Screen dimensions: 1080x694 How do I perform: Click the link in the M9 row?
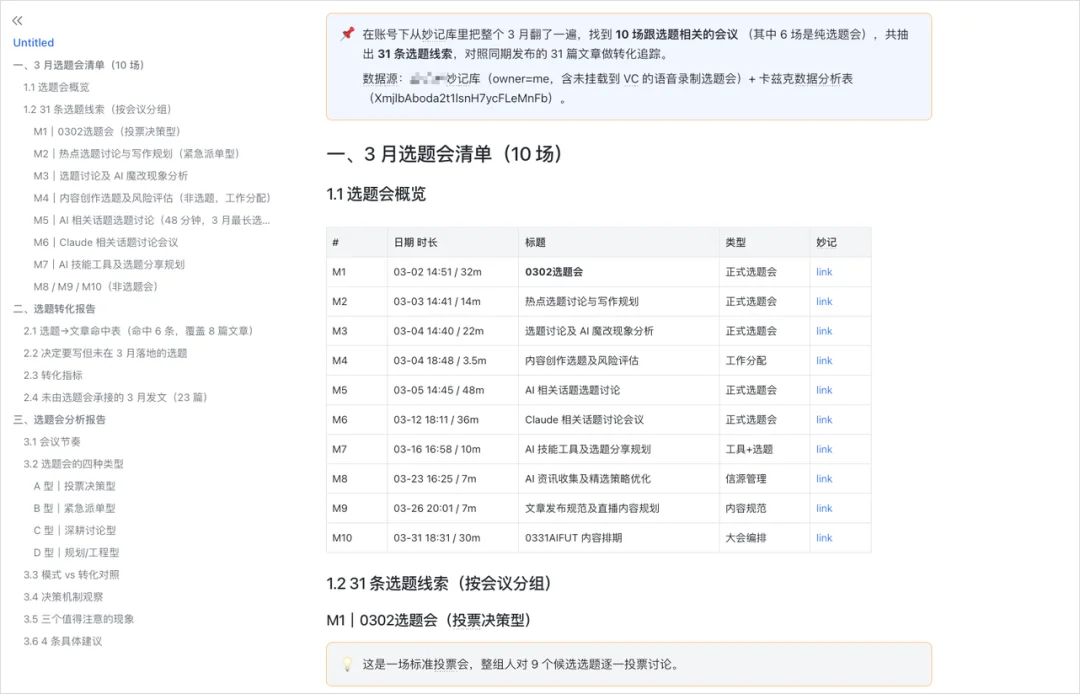[x=824, y=509]
